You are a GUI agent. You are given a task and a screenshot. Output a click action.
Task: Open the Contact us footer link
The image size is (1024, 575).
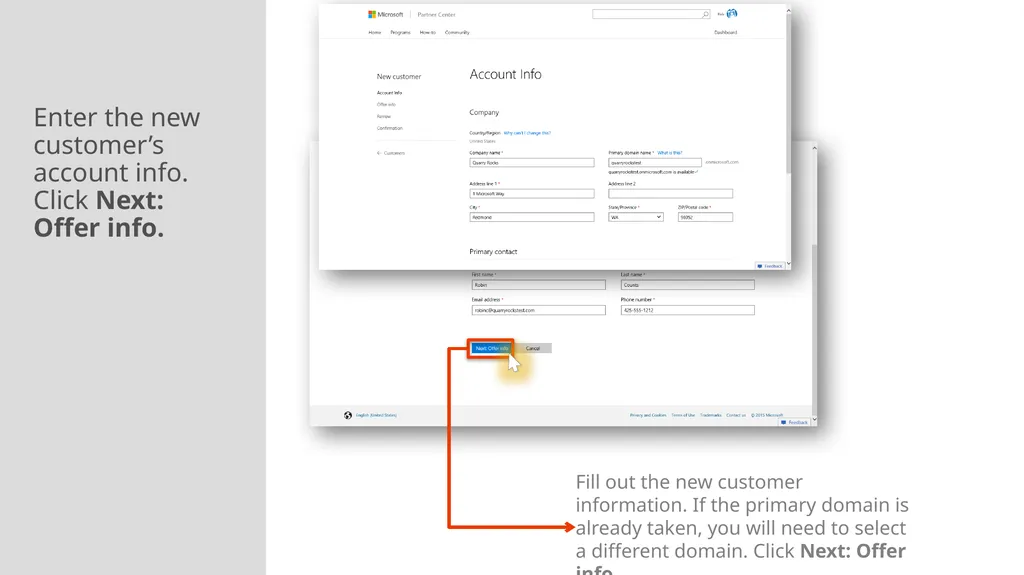click(736, 416)
